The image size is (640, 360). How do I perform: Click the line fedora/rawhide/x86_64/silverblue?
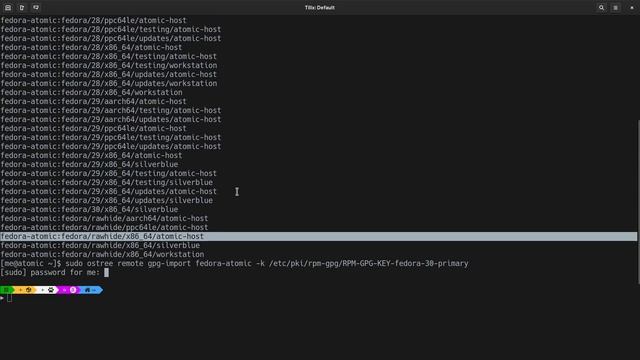tap(100, 245)
